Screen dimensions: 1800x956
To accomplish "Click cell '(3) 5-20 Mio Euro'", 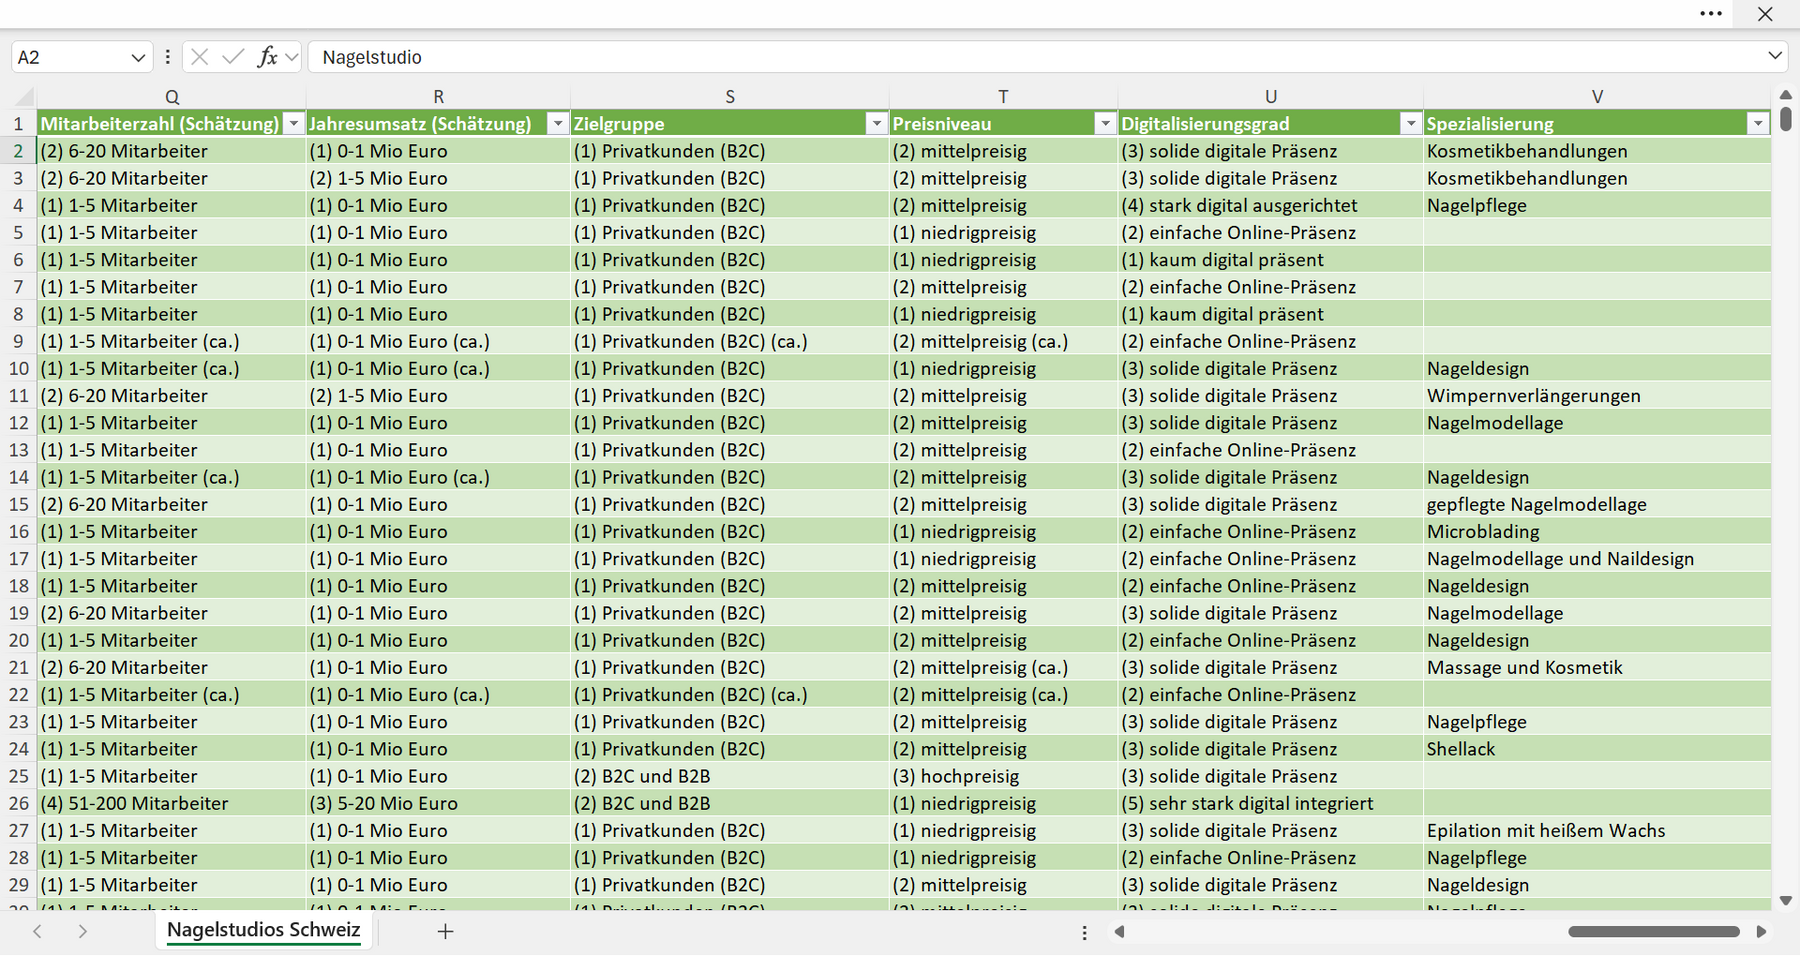I will [438, 803].
